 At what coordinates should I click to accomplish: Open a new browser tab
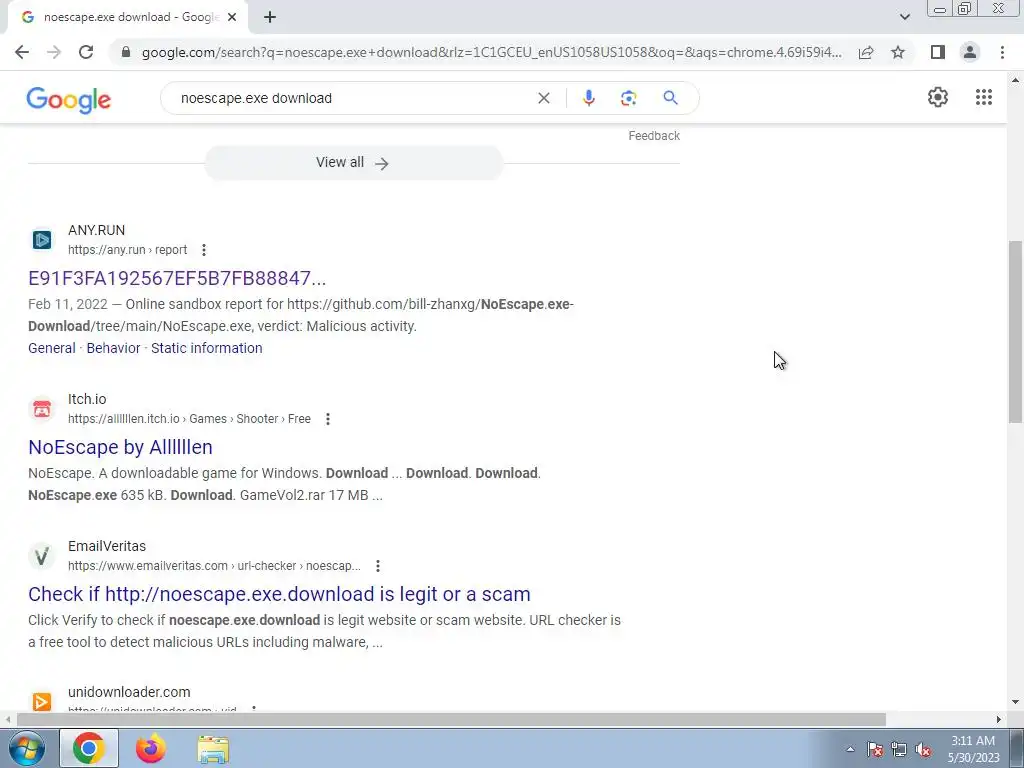270,17
